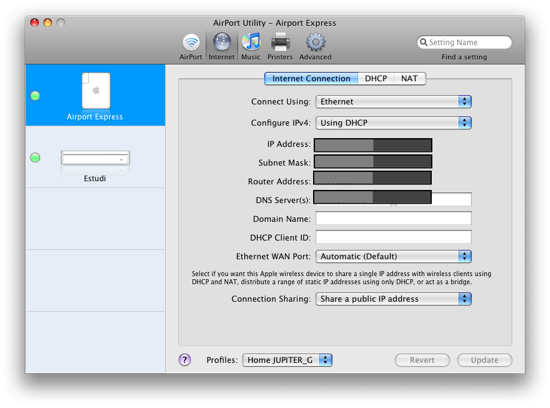Screen dimensions: 550x408
Task: Select the Internet globe toolbar icon
Action: pyautogui.click(x=221, y=47)
